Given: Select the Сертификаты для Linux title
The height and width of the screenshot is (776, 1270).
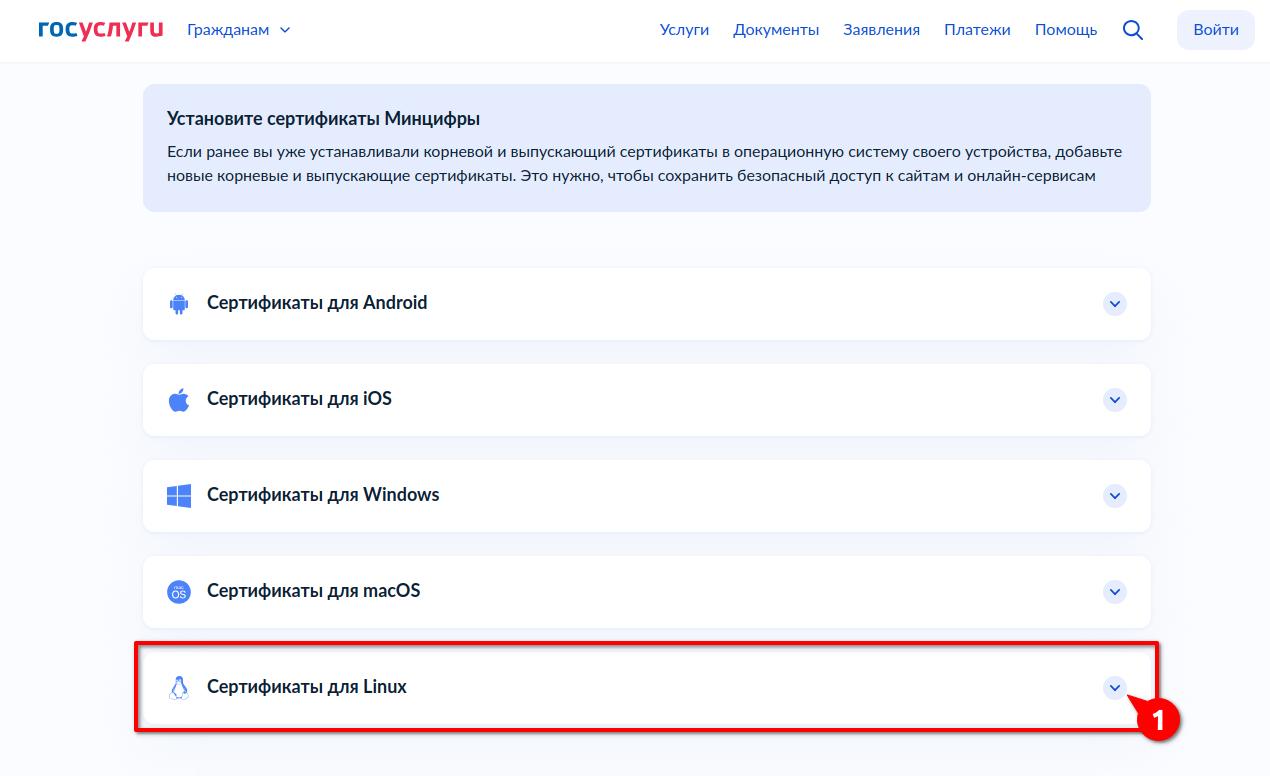Looking at the screenshot, I should [307, 687].
